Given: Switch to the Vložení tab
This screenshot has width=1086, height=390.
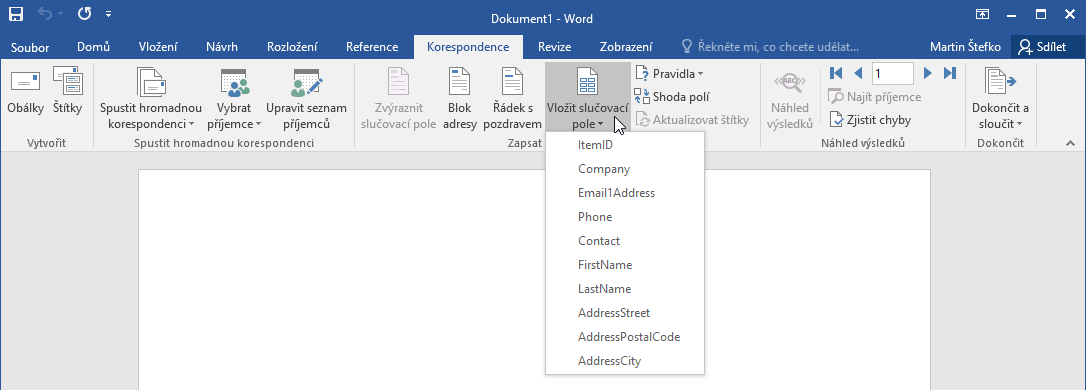Looking at the screenshot, I should pyautogui.click(x=158, y=47).
